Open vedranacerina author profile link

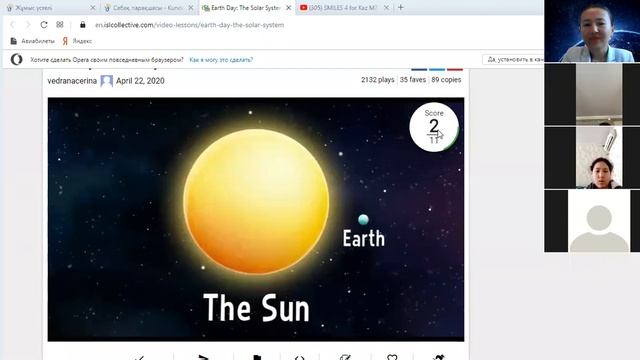[x=72, y=81]
